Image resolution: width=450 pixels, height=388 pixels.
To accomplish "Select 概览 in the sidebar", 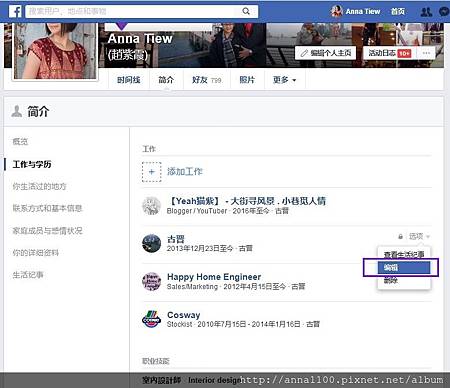I will tap(20, 141).
